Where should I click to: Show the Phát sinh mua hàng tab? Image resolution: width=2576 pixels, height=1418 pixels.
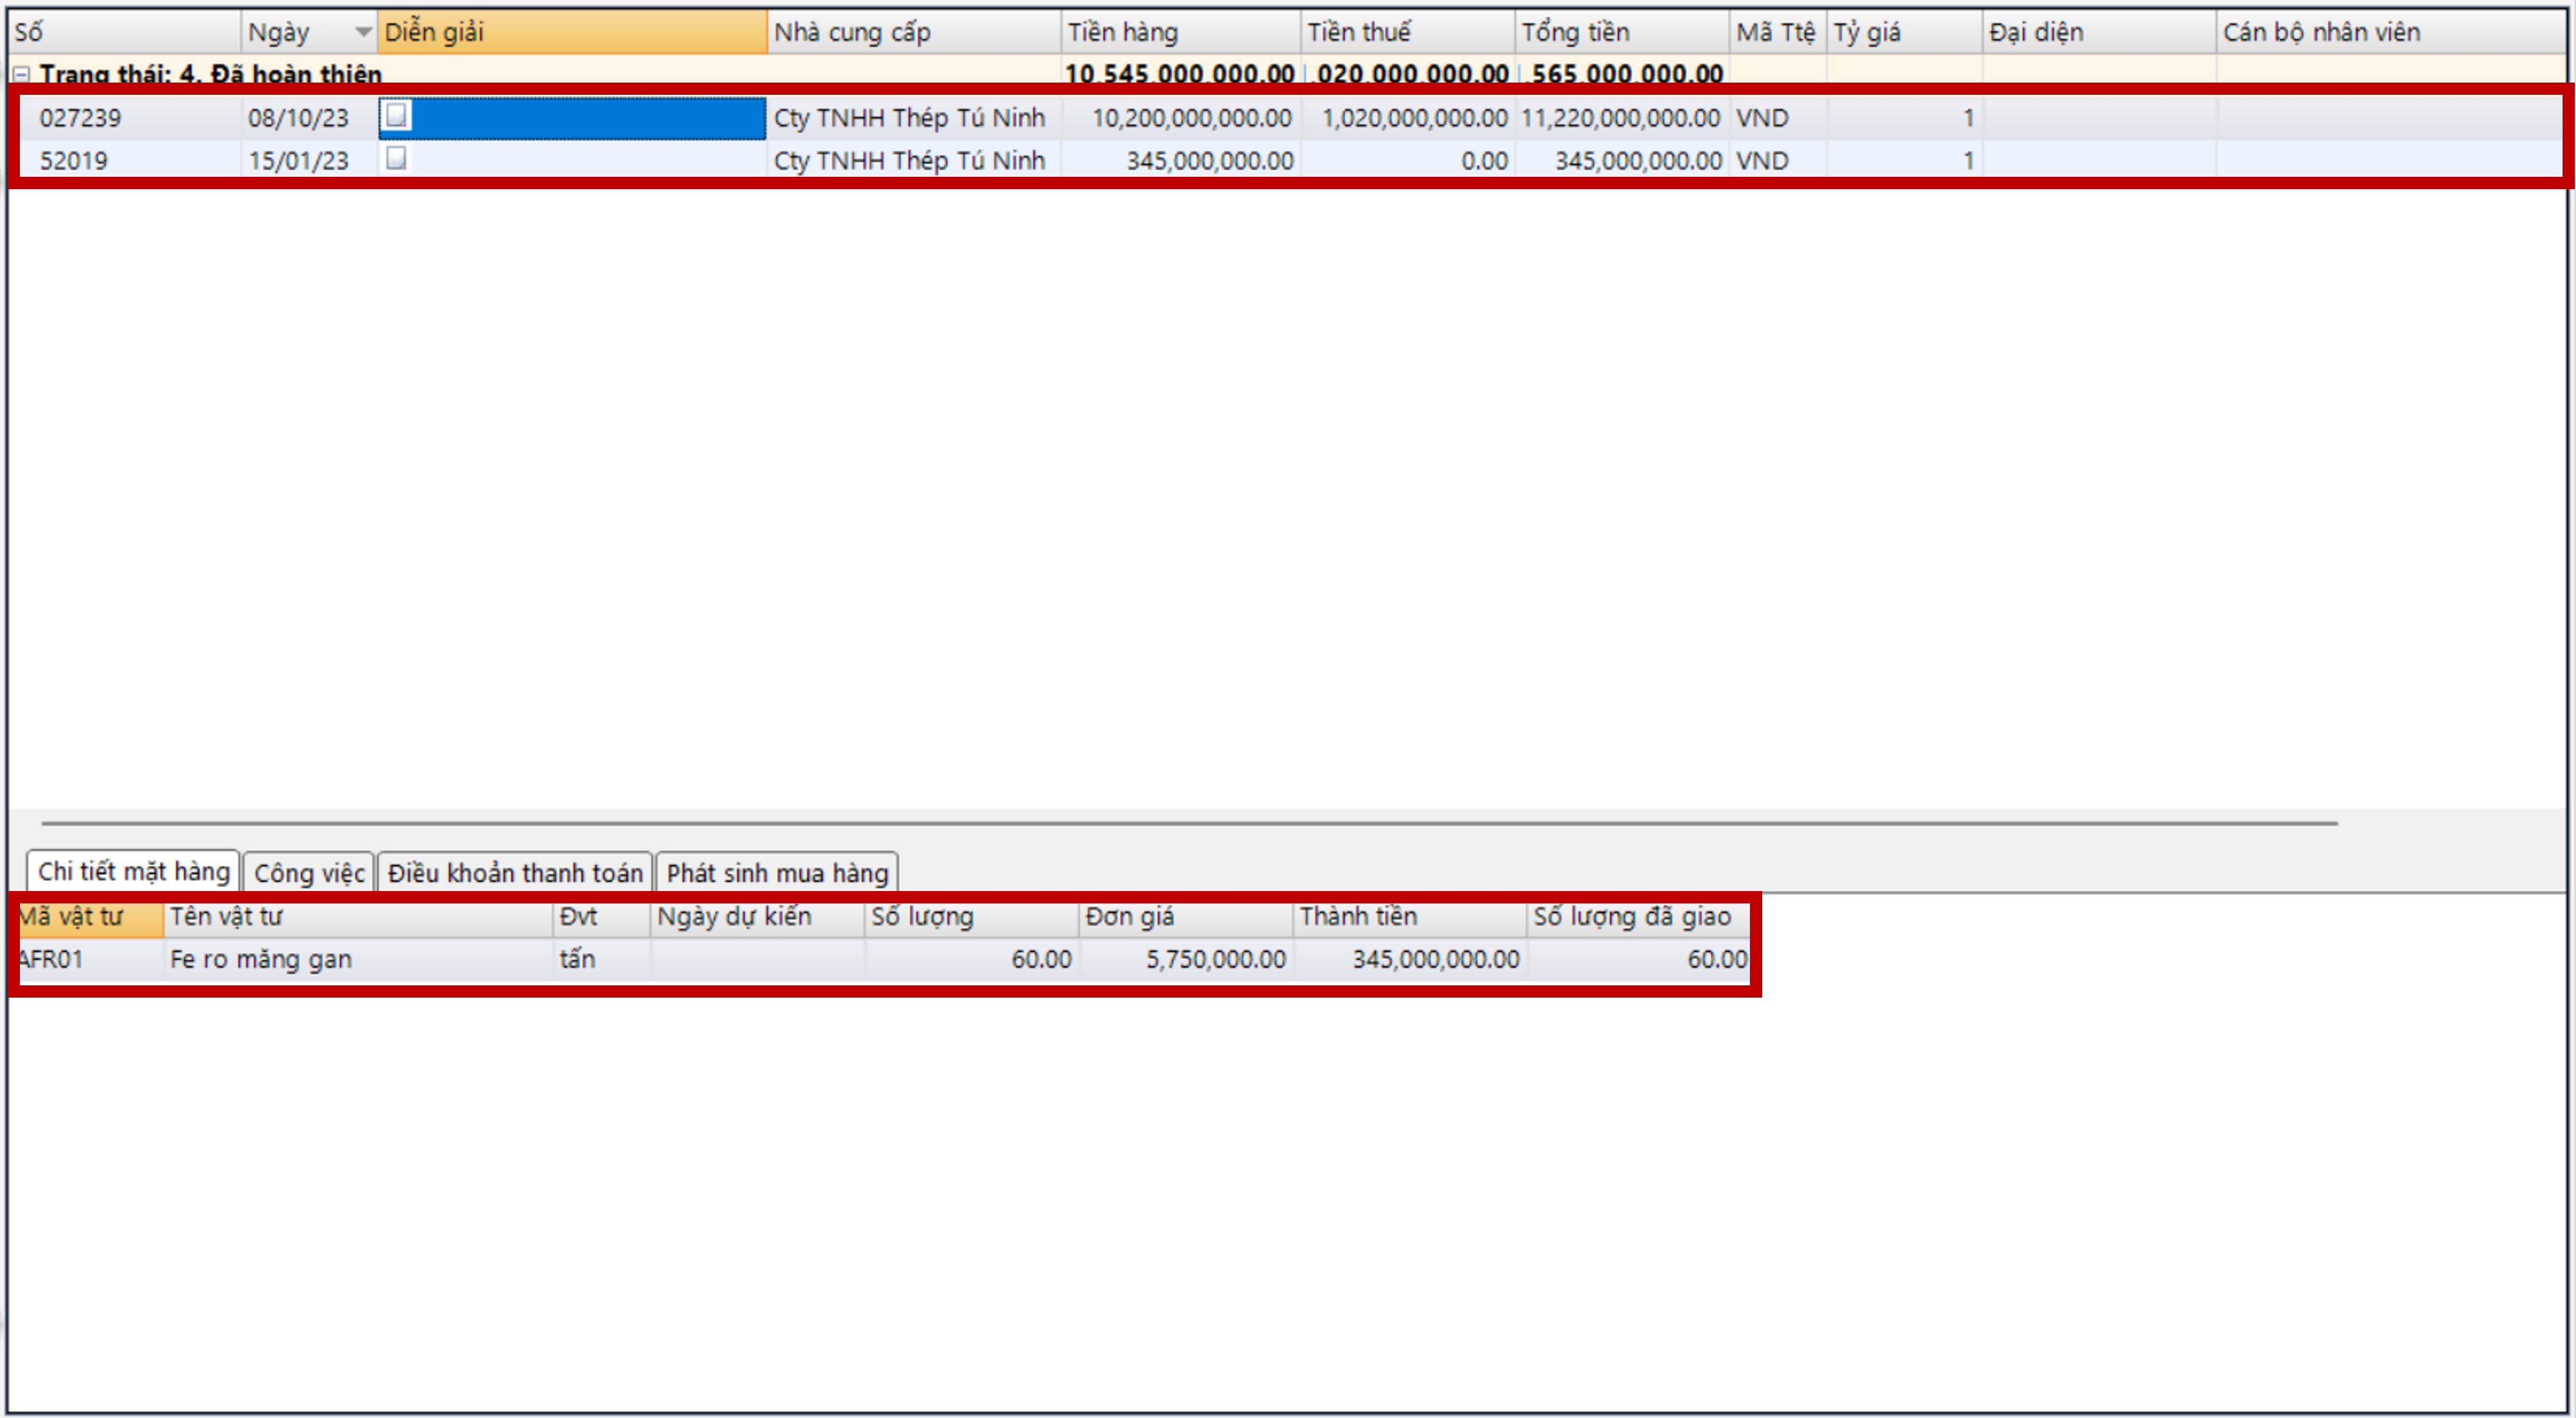[776, 872]
